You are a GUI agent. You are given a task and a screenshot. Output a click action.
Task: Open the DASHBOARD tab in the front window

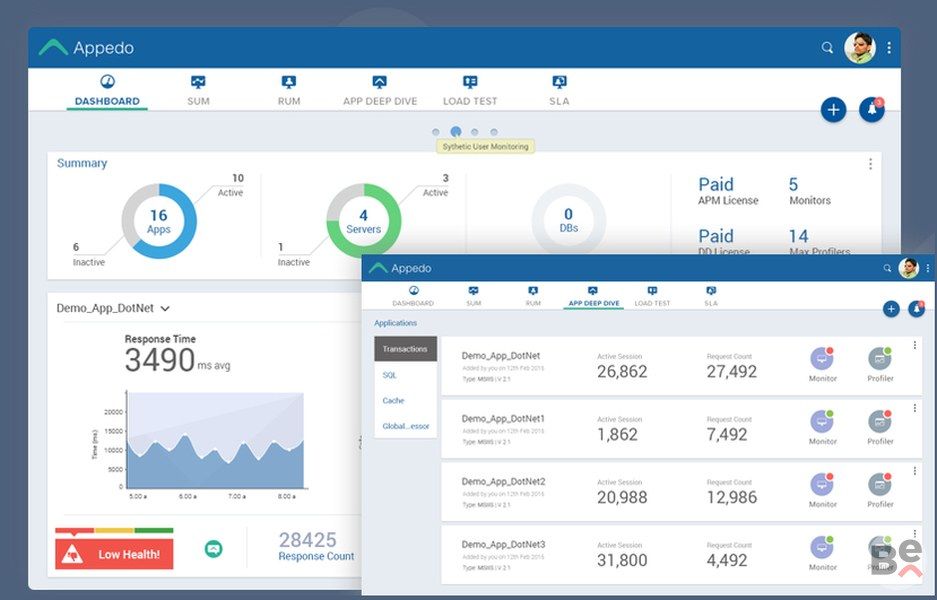[x=413, y=296]
